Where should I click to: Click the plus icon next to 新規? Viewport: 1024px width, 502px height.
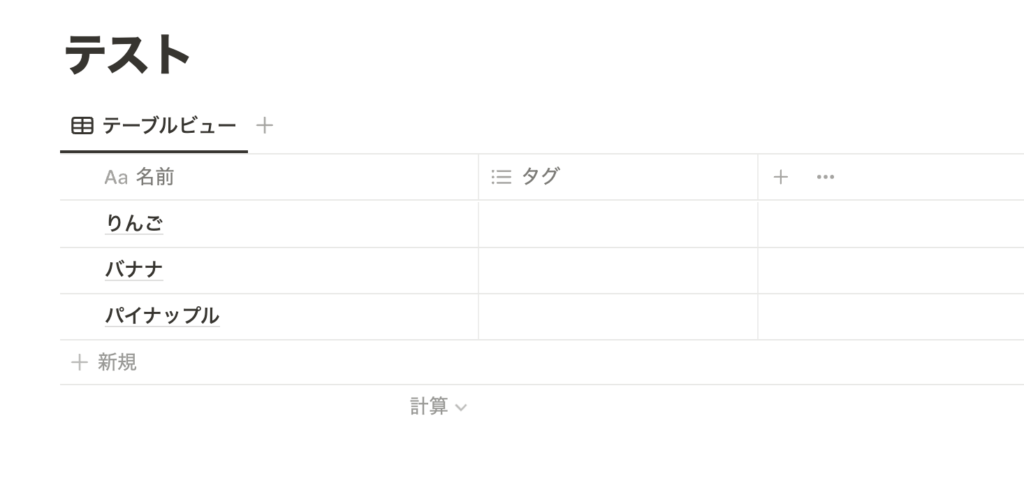tap(79, 362)
